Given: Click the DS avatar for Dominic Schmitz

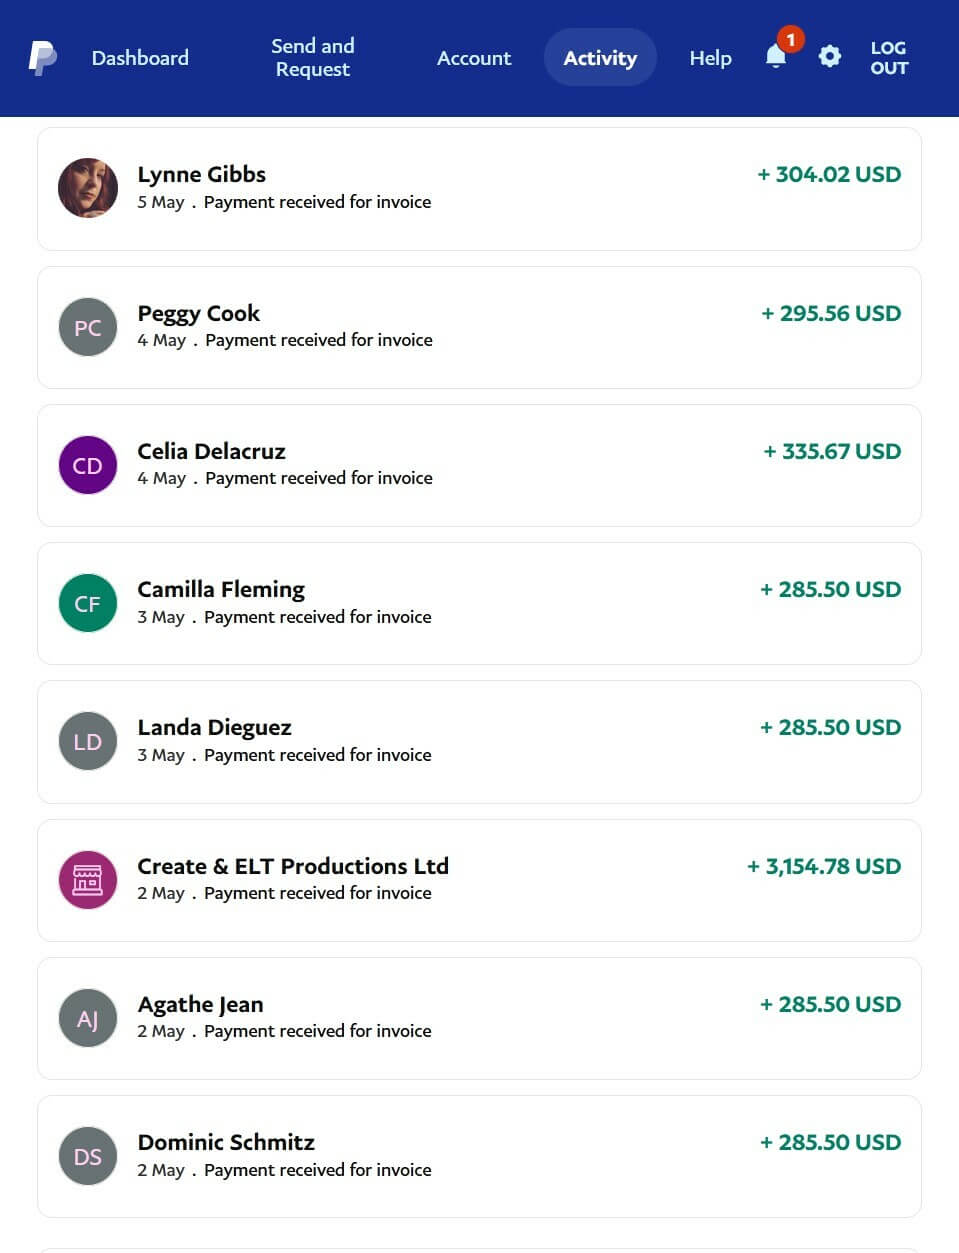Looking at the screenshot, I should [88, 1156].
